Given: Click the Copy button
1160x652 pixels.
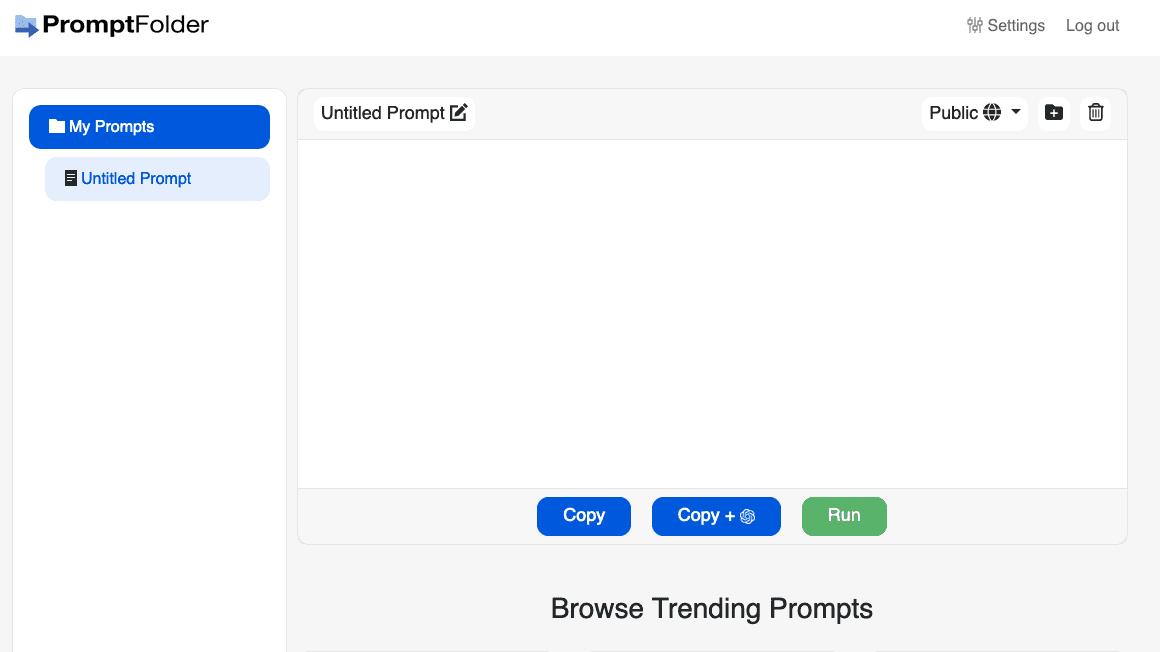Looking at the screenshot, I should point(583,516).
